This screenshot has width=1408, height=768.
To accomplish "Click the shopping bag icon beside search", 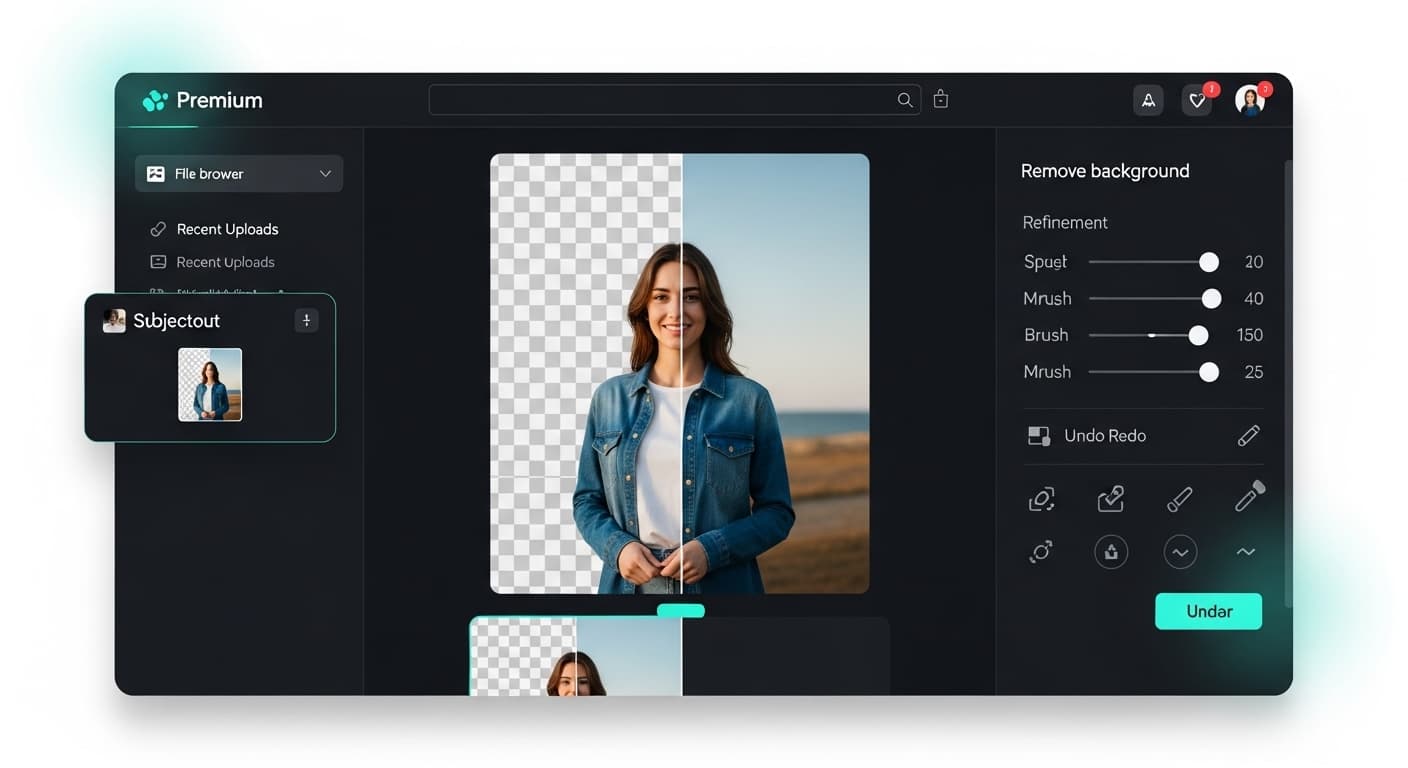I will 940,98.
